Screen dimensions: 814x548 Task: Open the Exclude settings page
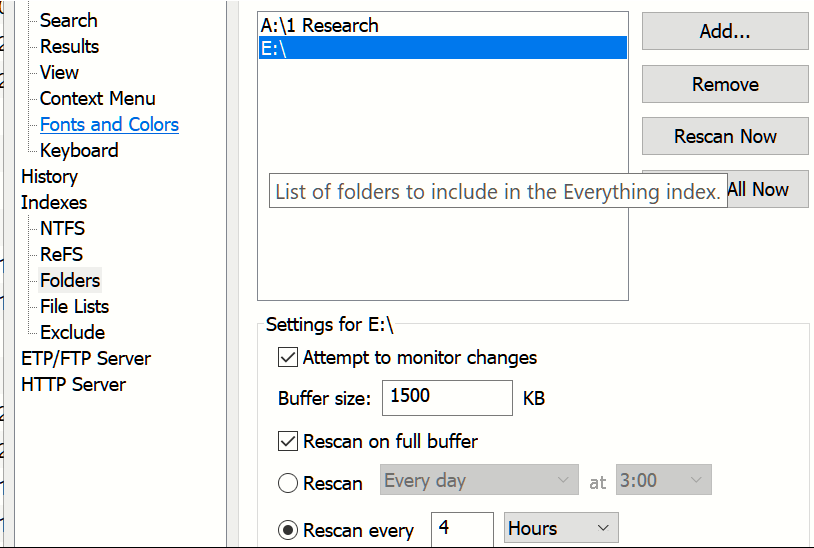[x=73, y=332]
